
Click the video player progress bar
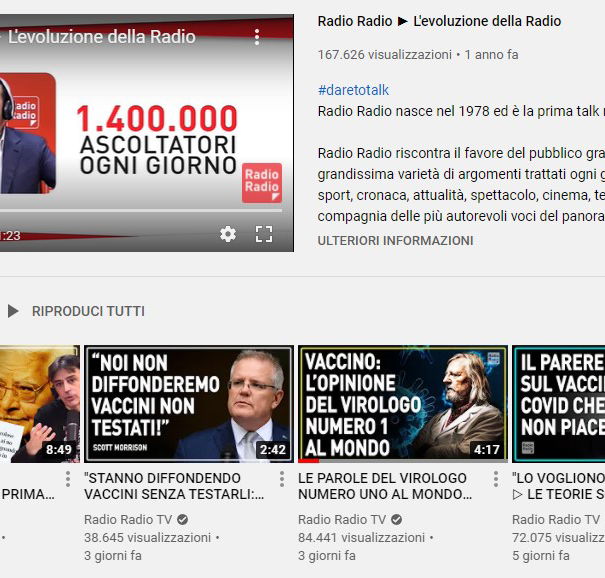[140, 210]
